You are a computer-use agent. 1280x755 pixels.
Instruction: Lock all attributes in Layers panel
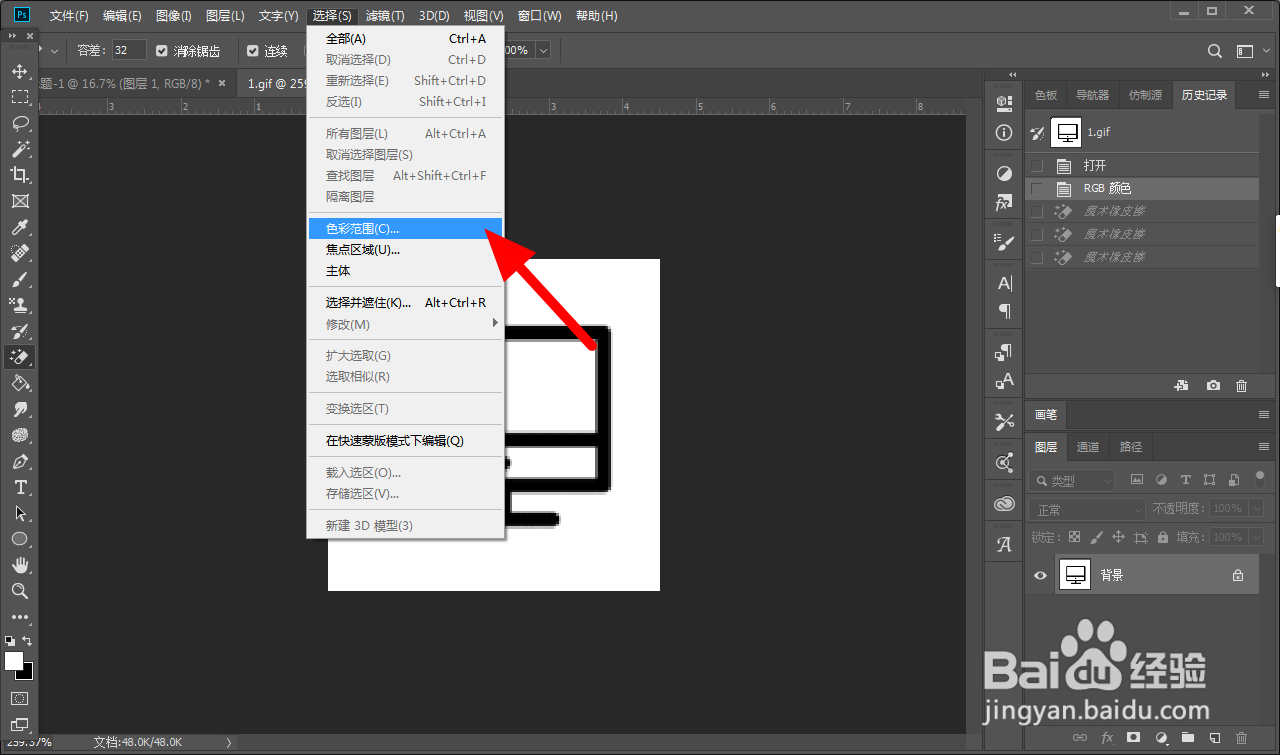pos(1164,537)
